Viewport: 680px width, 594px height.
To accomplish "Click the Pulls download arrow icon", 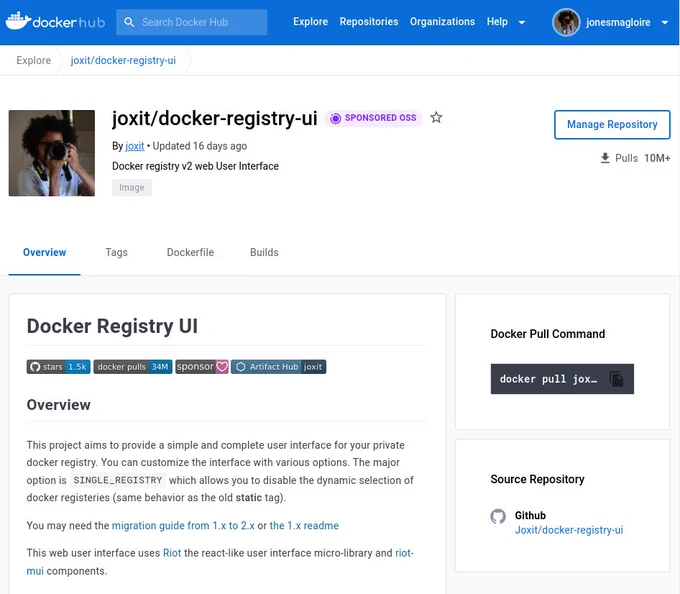I will (x=605, y=158).
